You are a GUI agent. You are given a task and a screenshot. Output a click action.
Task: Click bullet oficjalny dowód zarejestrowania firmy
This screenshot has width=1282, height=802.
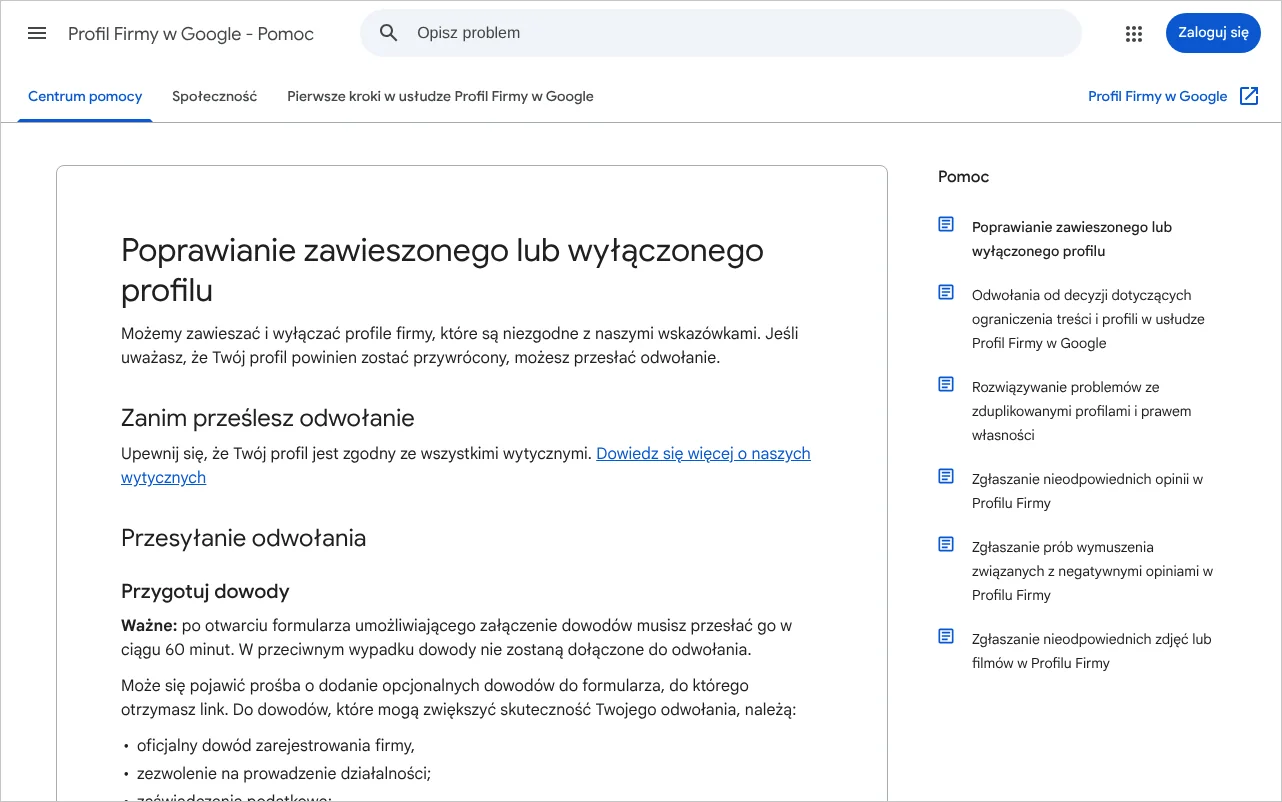pyautogui.click(x=275, y=745)
